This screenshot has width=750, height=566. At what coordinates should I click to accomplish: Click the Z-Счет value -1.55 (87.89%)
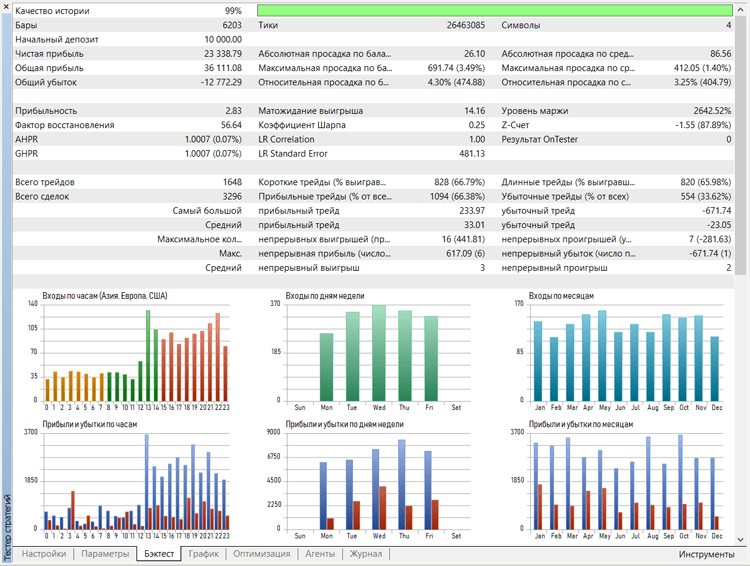point(703,125)
